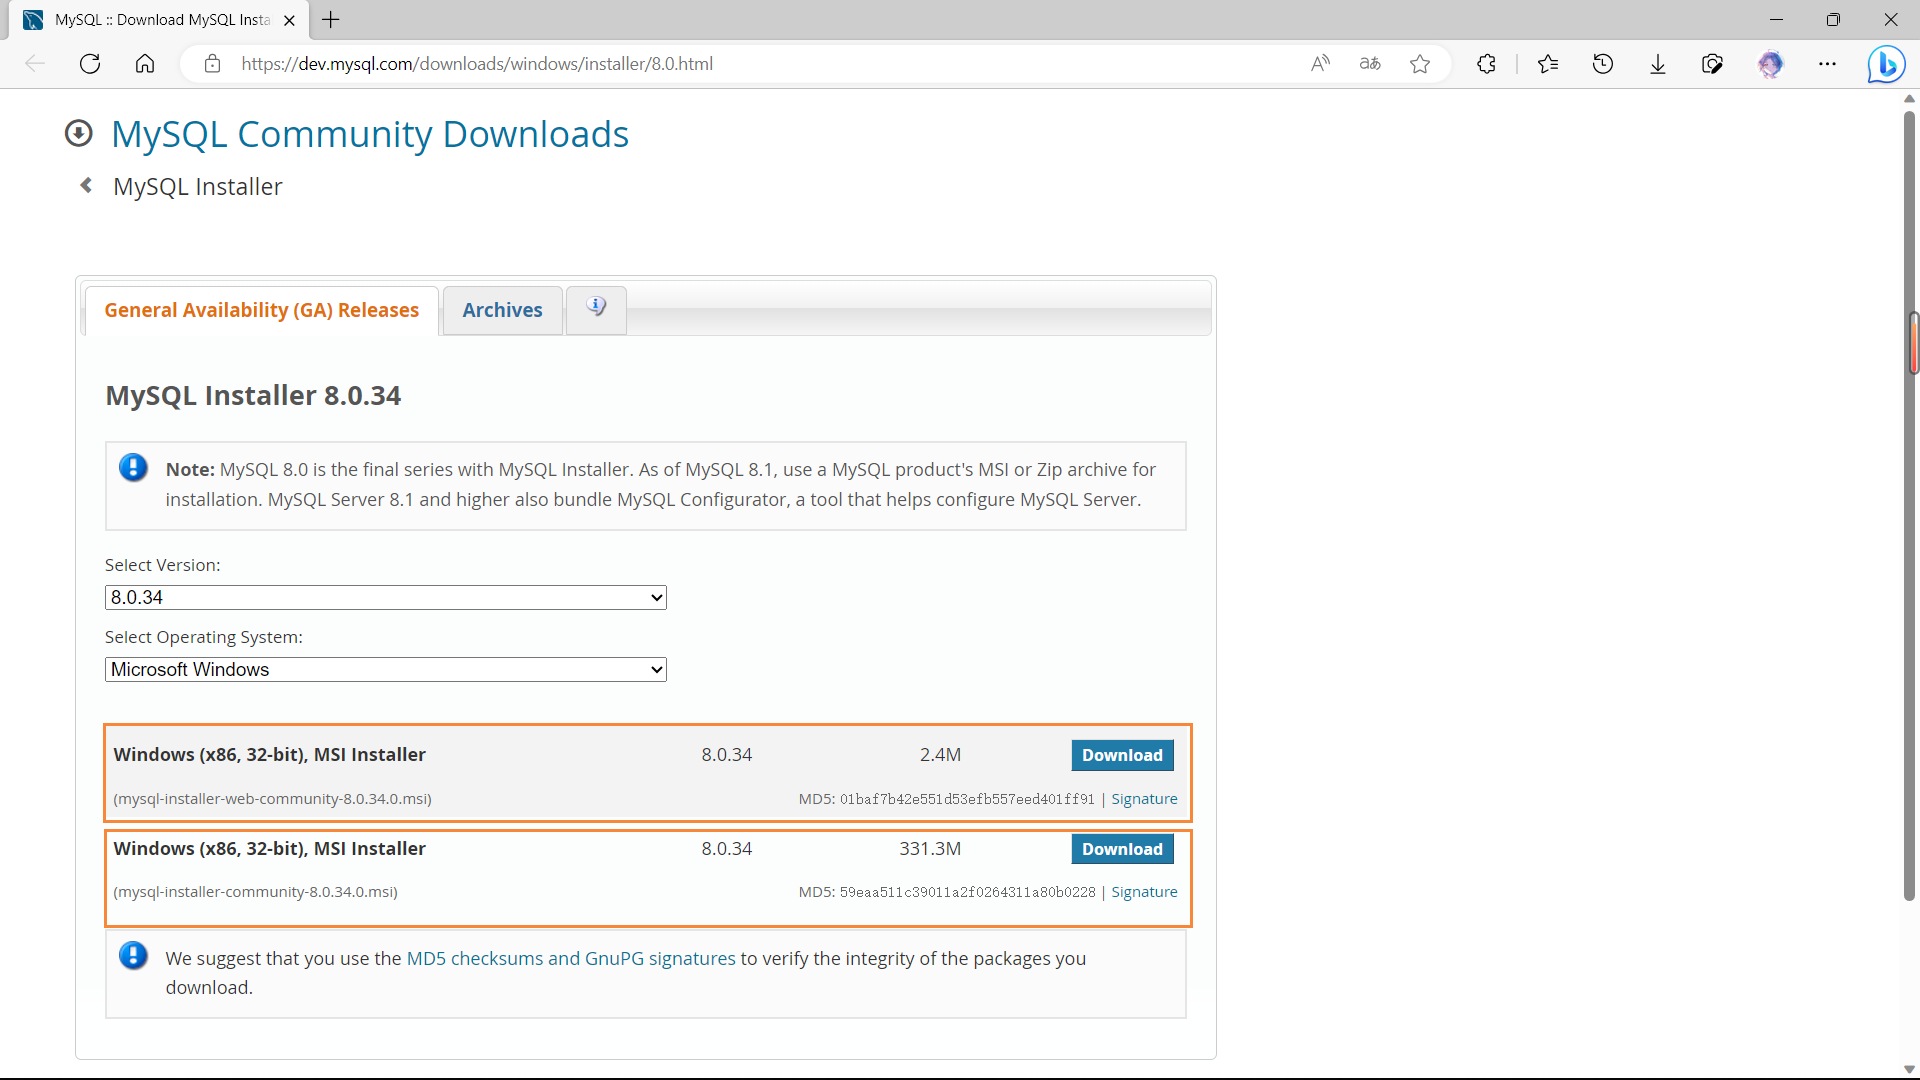
Task: Click the translate page icon
Action: [x=1370, y=64]
